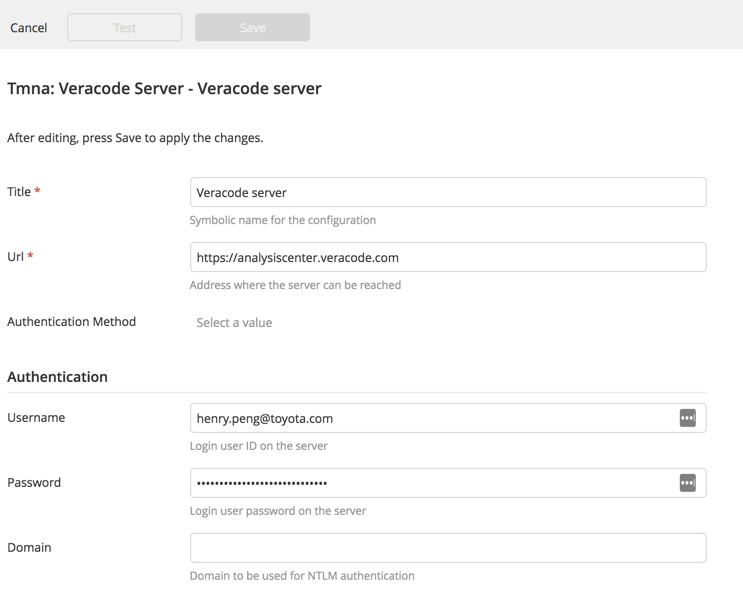Click the 'Login user ID on the server' hint
Image resolution: width=743 pixels, height=604 pixels.
(259, 446)
